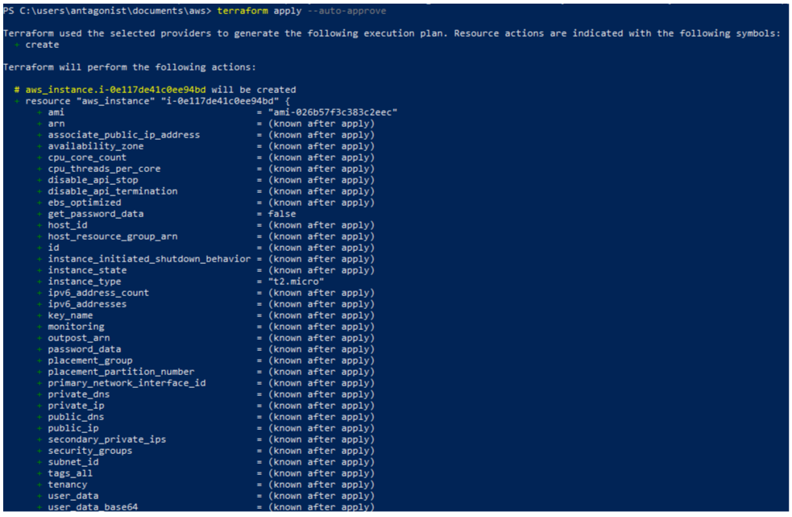
Task: Click the ami value "ami-026b57f3c383c2eec"
Action: (x=333, y=112)
